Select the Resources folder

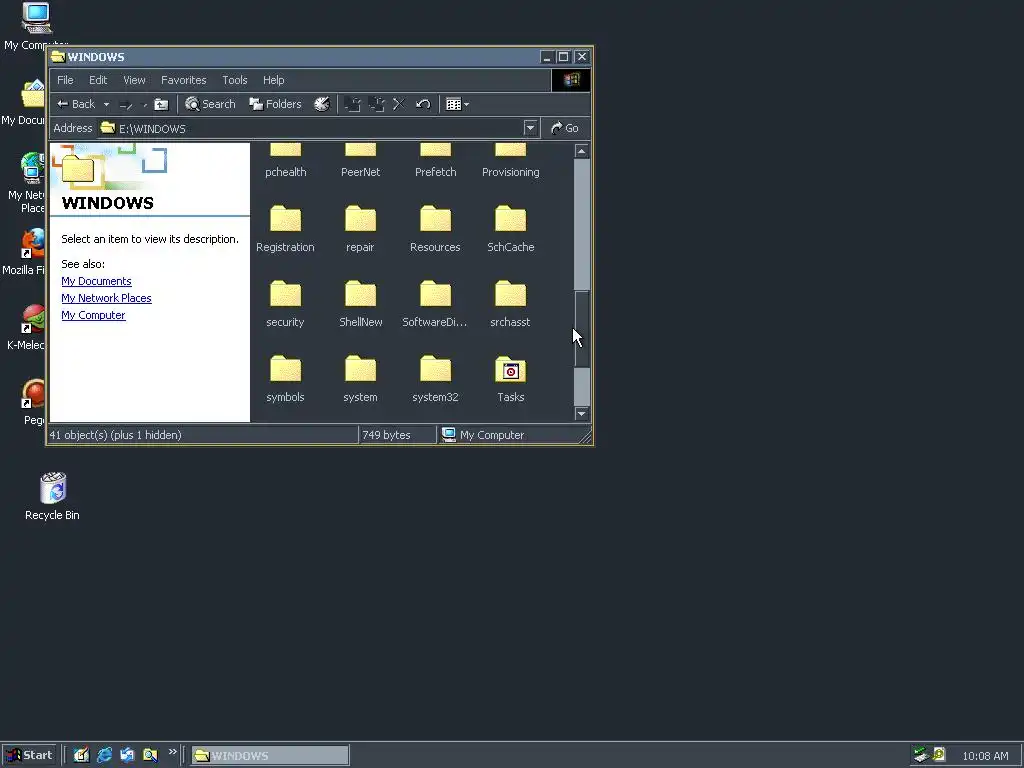(436, 229)
